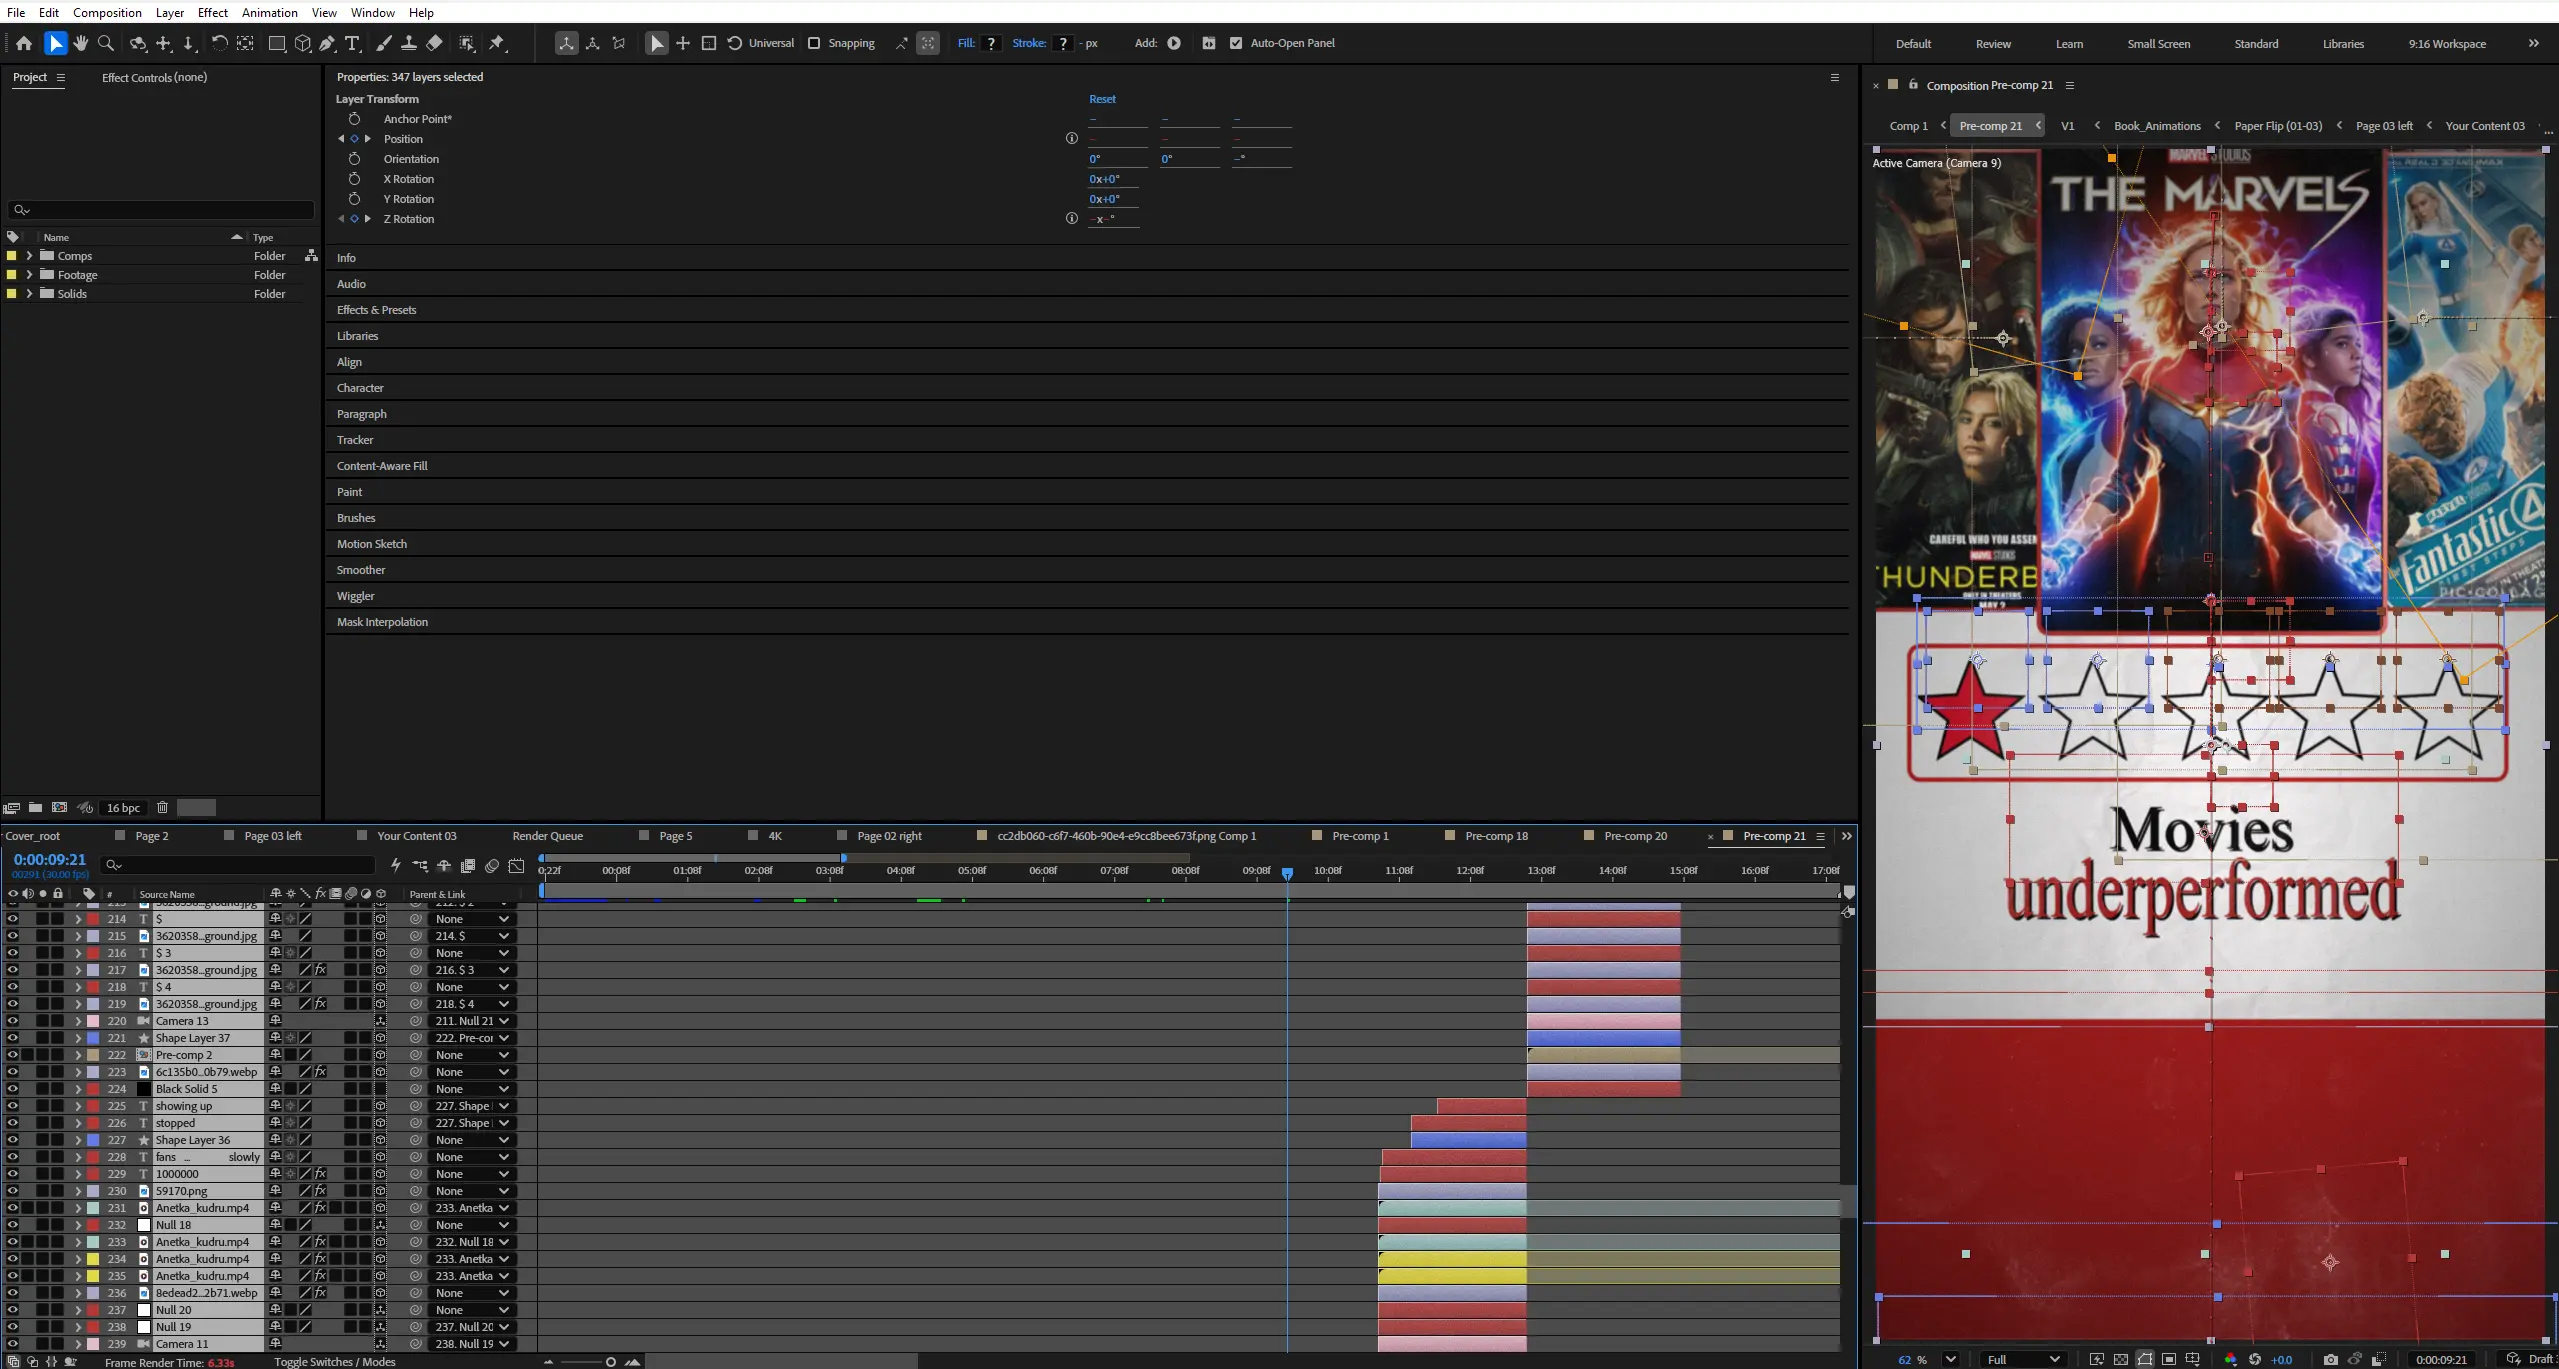Toggle visibility of Null 18 layer

[x=12, y=1224]
